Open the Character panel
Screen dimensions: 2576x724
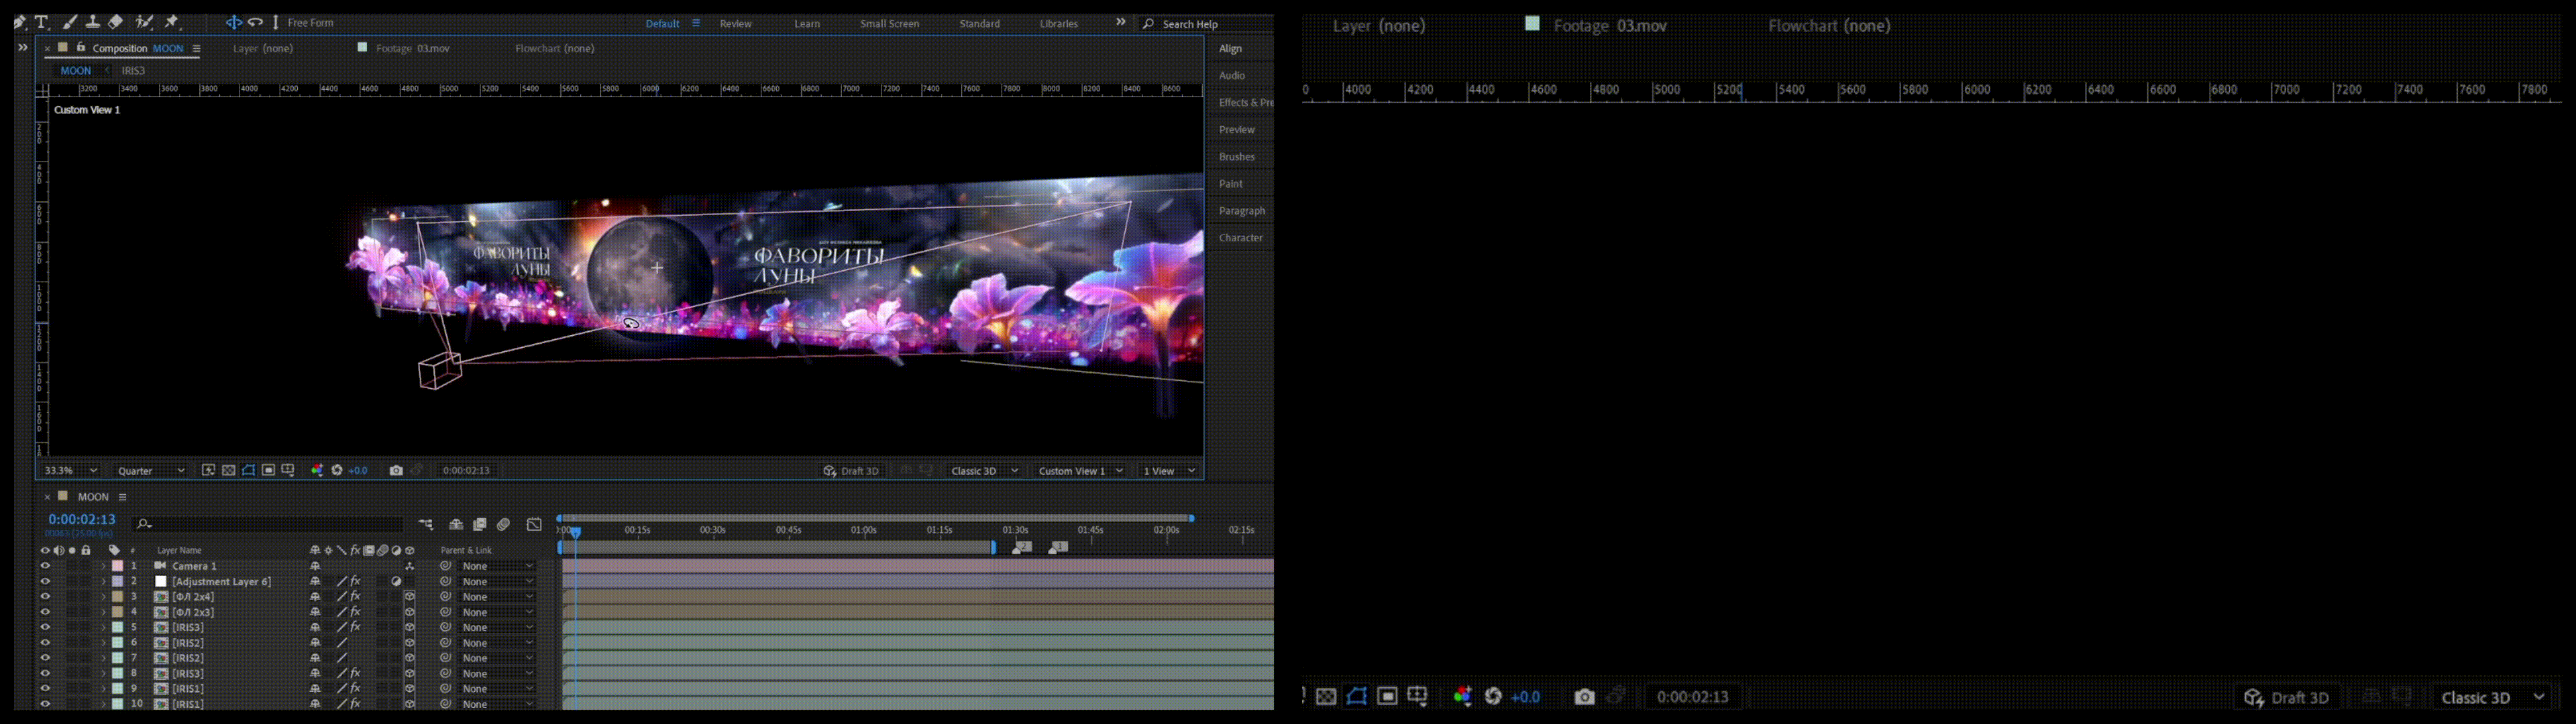[1240, 238]
